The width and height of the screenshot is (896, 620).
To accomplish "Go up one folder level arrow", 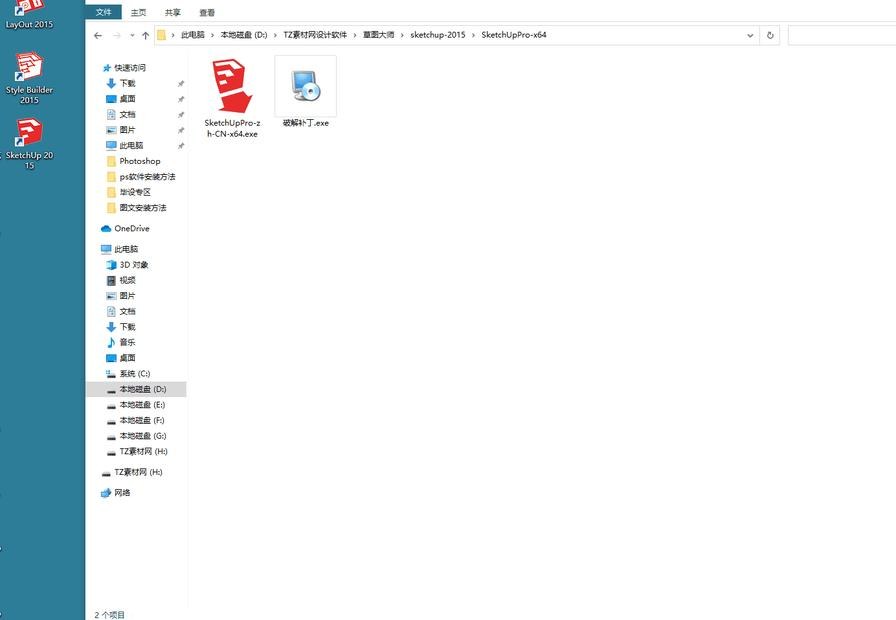I will (146, 35).
